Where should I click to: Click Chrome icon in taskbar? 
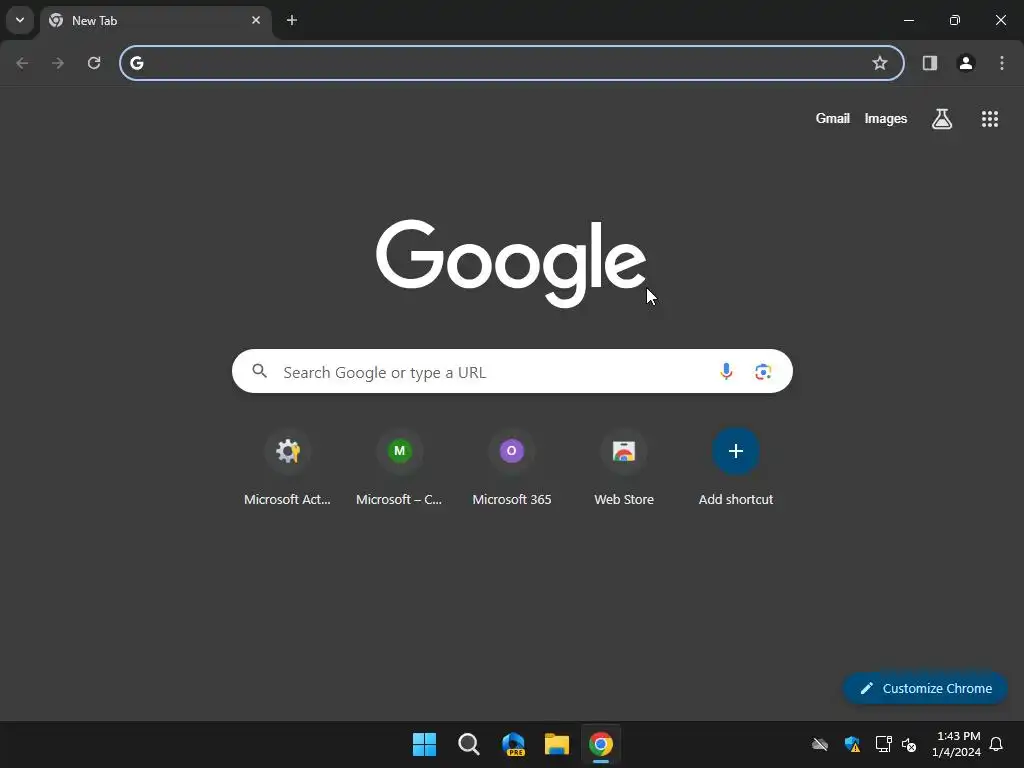coord(601,744)
